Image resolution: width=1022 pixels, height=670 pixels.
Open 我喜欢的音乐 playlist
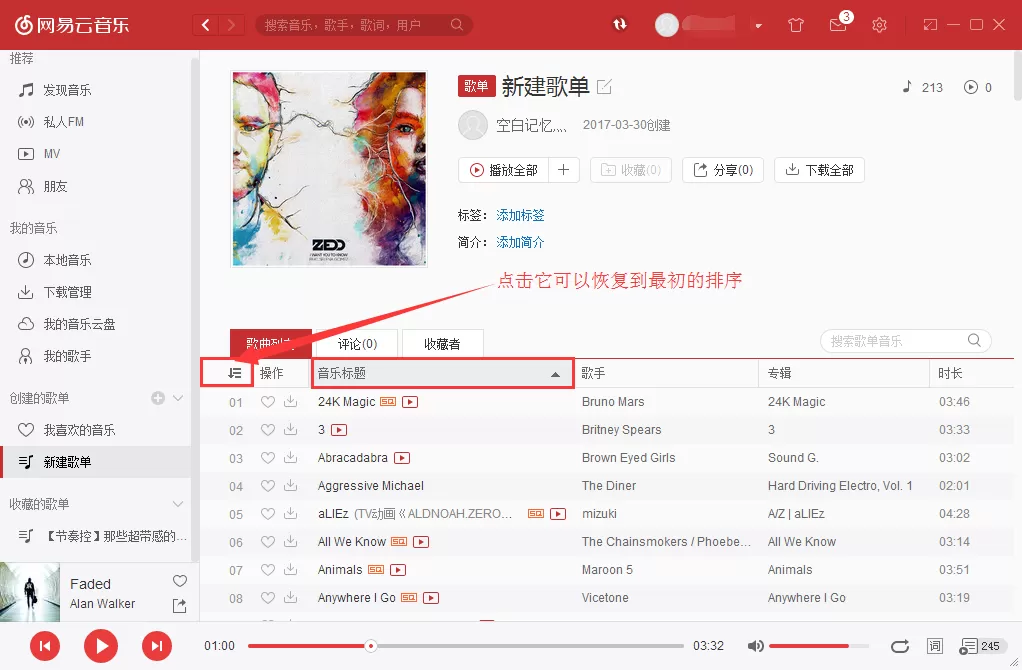pyautogui.click(x=80, y=430)
